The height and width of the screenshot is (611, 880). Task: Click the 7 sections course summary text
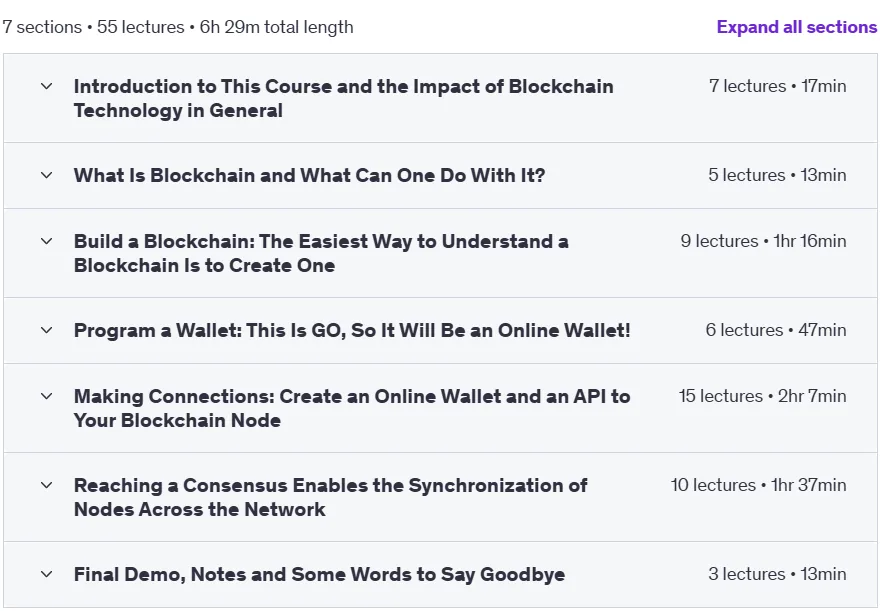[178, 27]
